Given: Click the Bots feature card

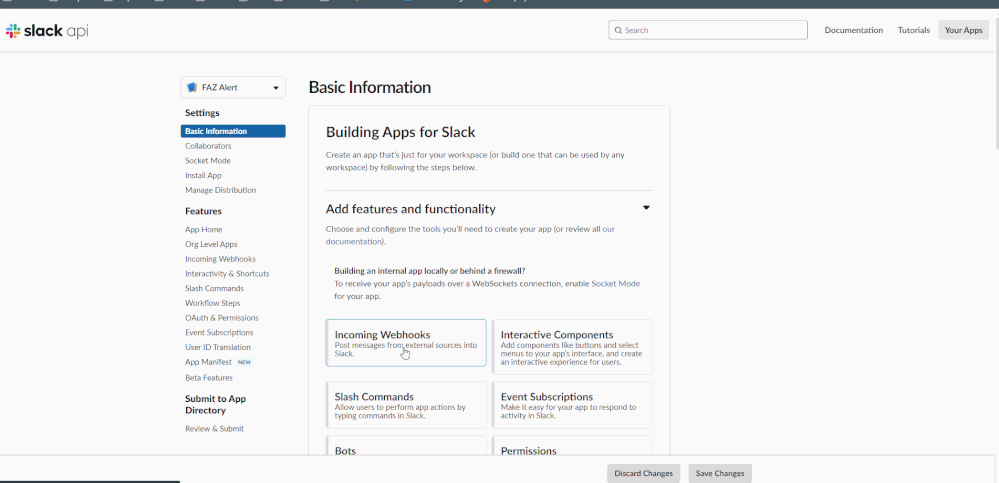Looking at the screenshot, I should tap(406, 446).
